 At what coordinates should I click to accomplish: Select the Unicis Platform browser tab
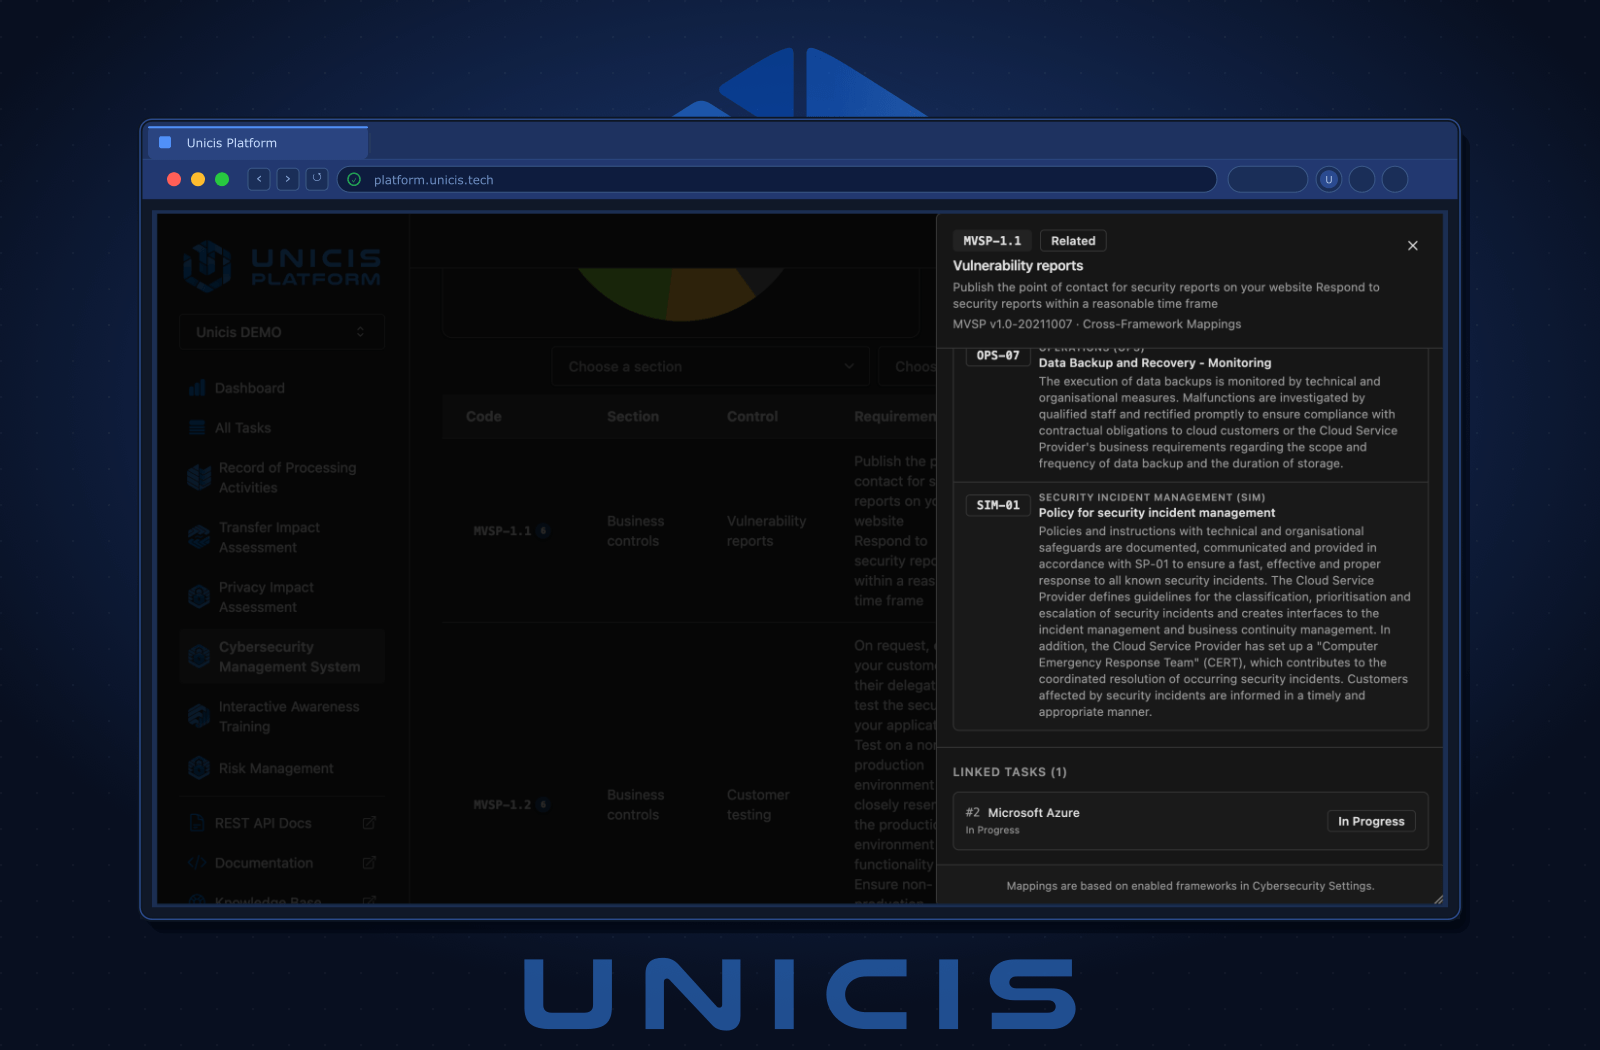(x=258, y=143)
